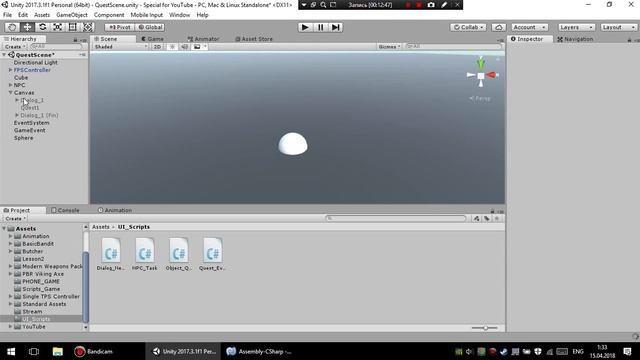Image resolution: width=640 pixels, height=360 pixels.
Task: Expand the FPSController hierarchy item
Action: [x=11, y=70]
